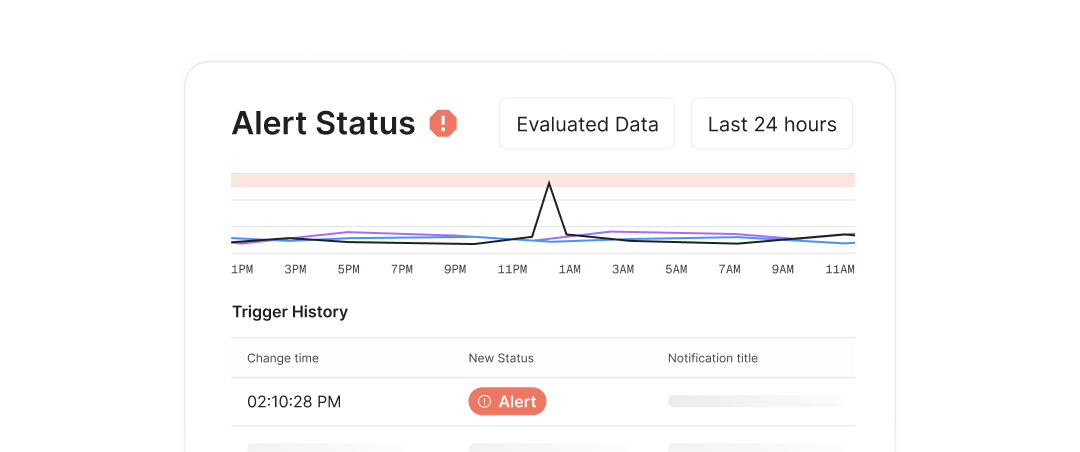This screenshot has width=1080, height=452.
Task: Click the Notification title column header
Action: click(713, 358)
